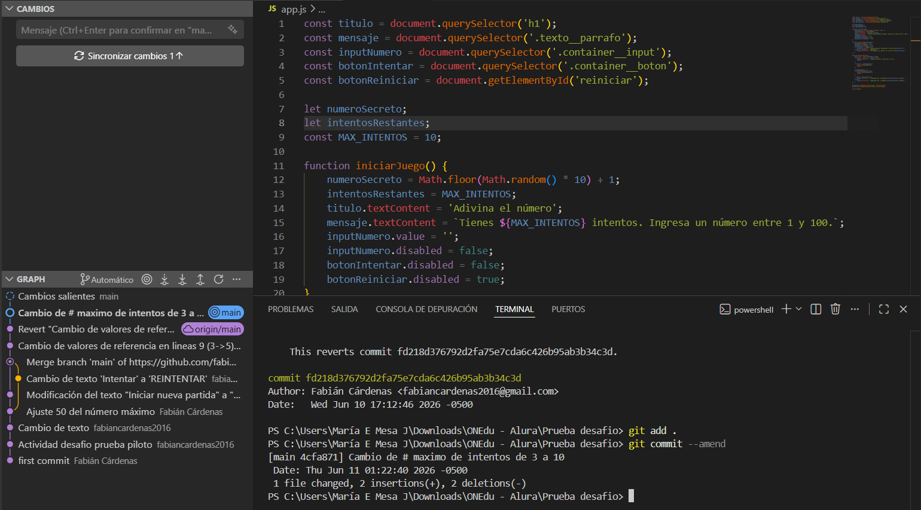Select the TERMINAL tab
The image size is (921, 510).
[x=515, y=309]
